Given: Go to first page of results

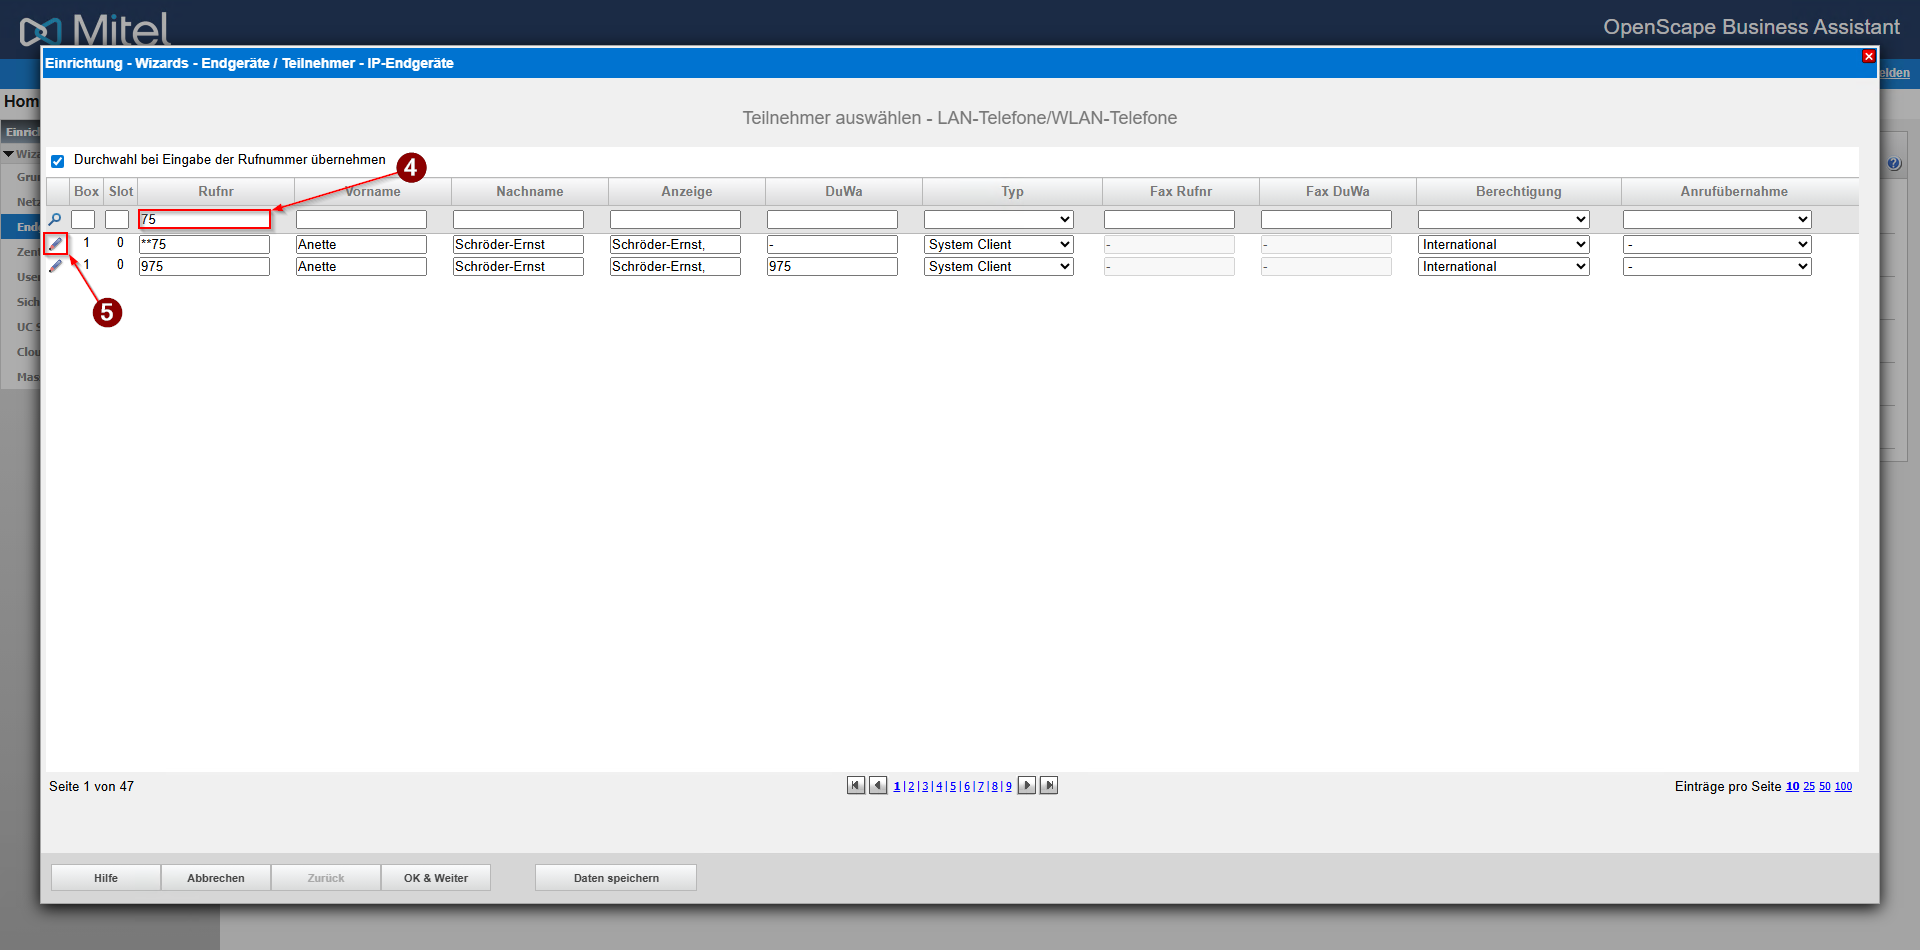Looking at the screenshot, I should [x=856, y=785].
